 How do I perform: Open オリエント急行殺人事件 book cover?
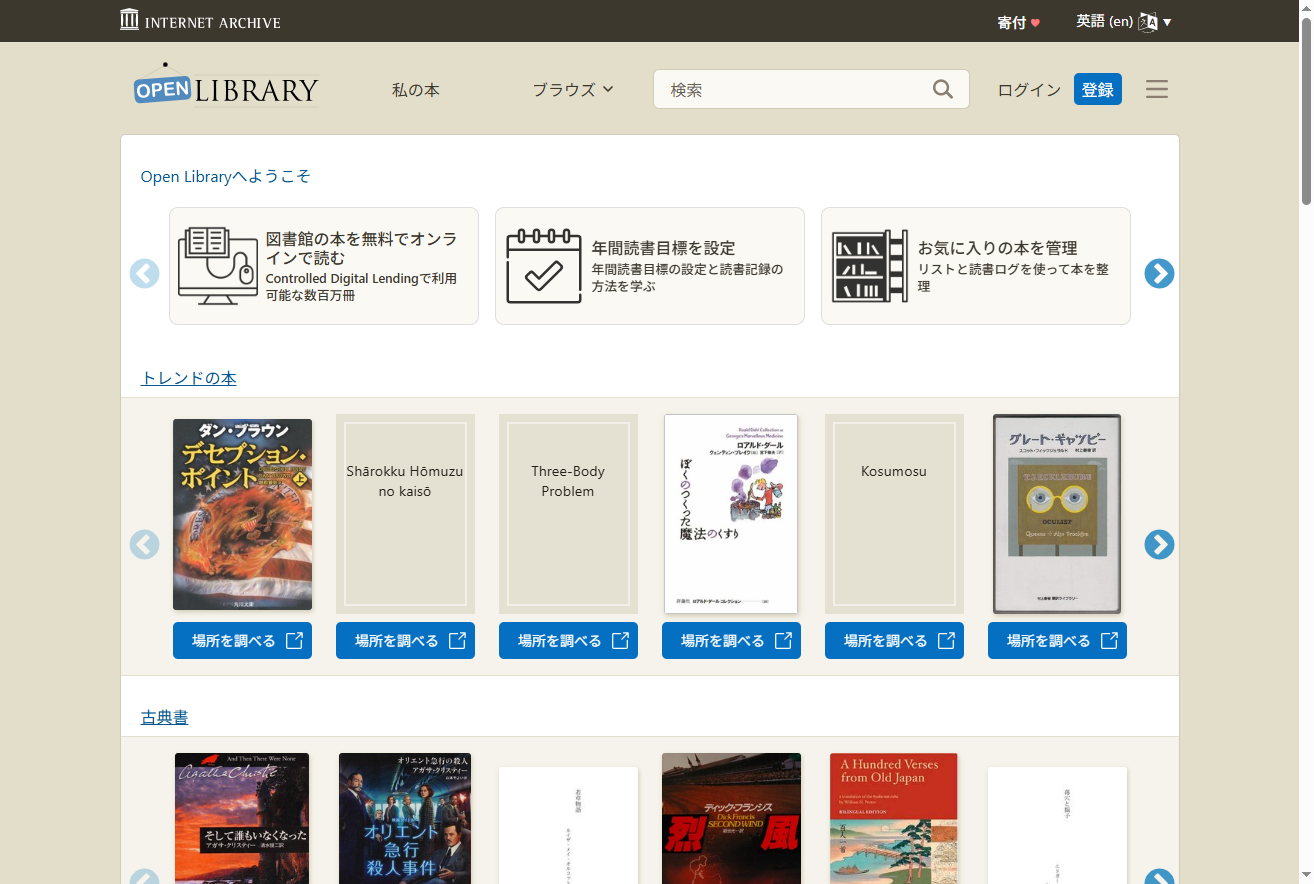[x=405, y=818]
